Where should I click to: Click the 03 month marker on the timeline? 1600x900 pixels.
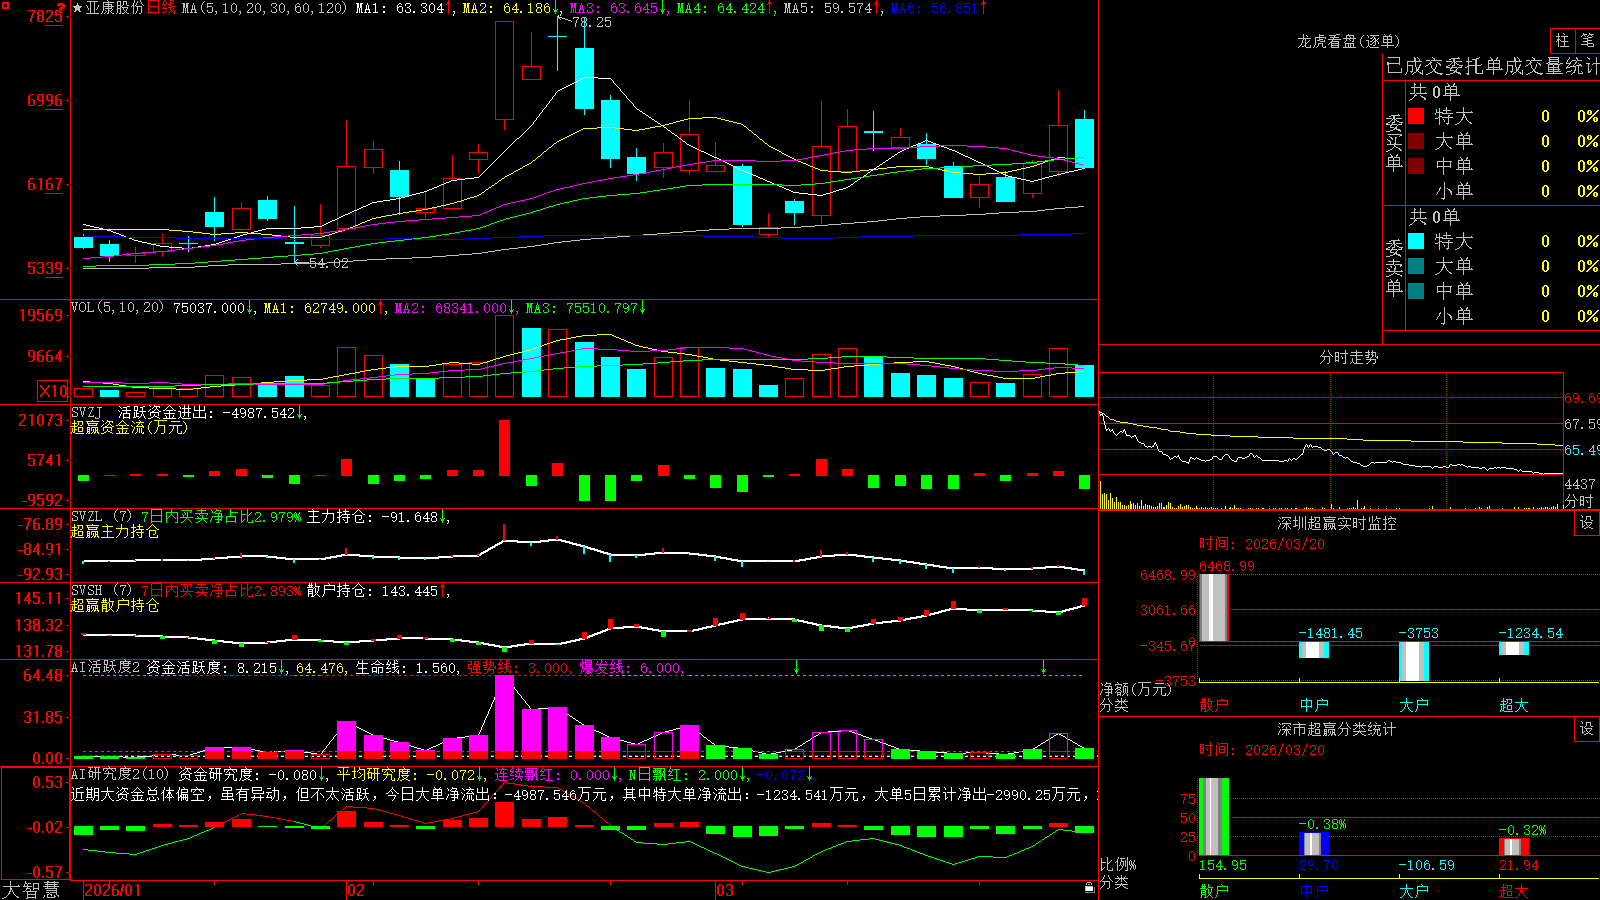(x=725, y=890)
